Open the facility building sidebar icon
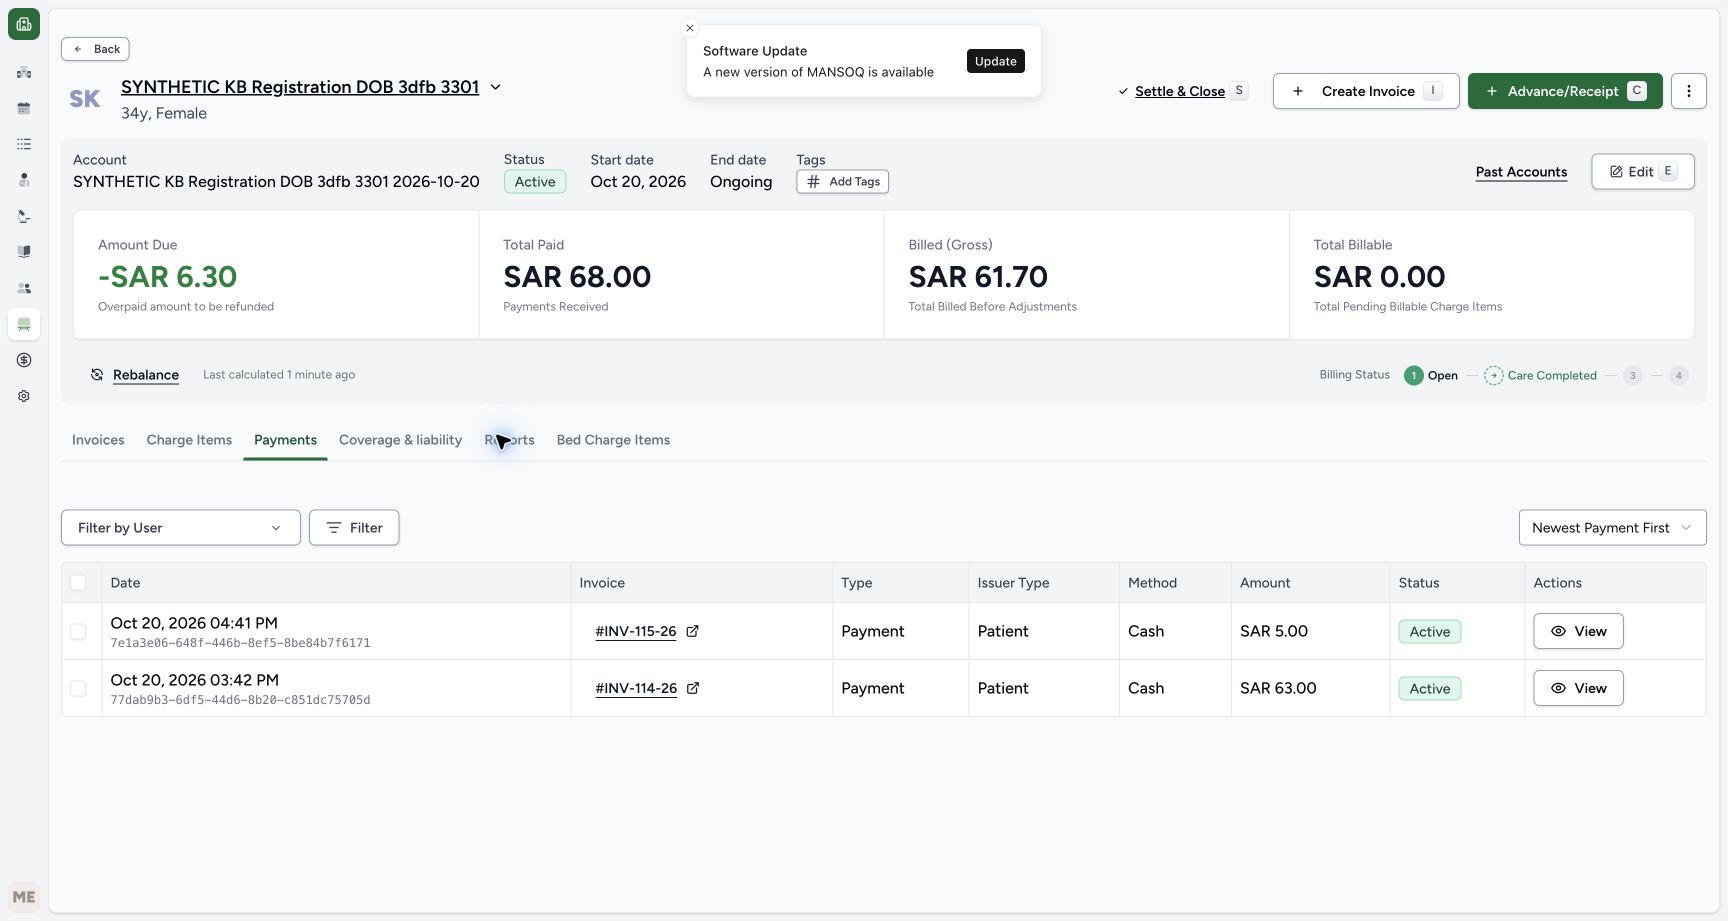Image resolution: width=1728 pixels, height=921 pixels. [x=24, y=72]
